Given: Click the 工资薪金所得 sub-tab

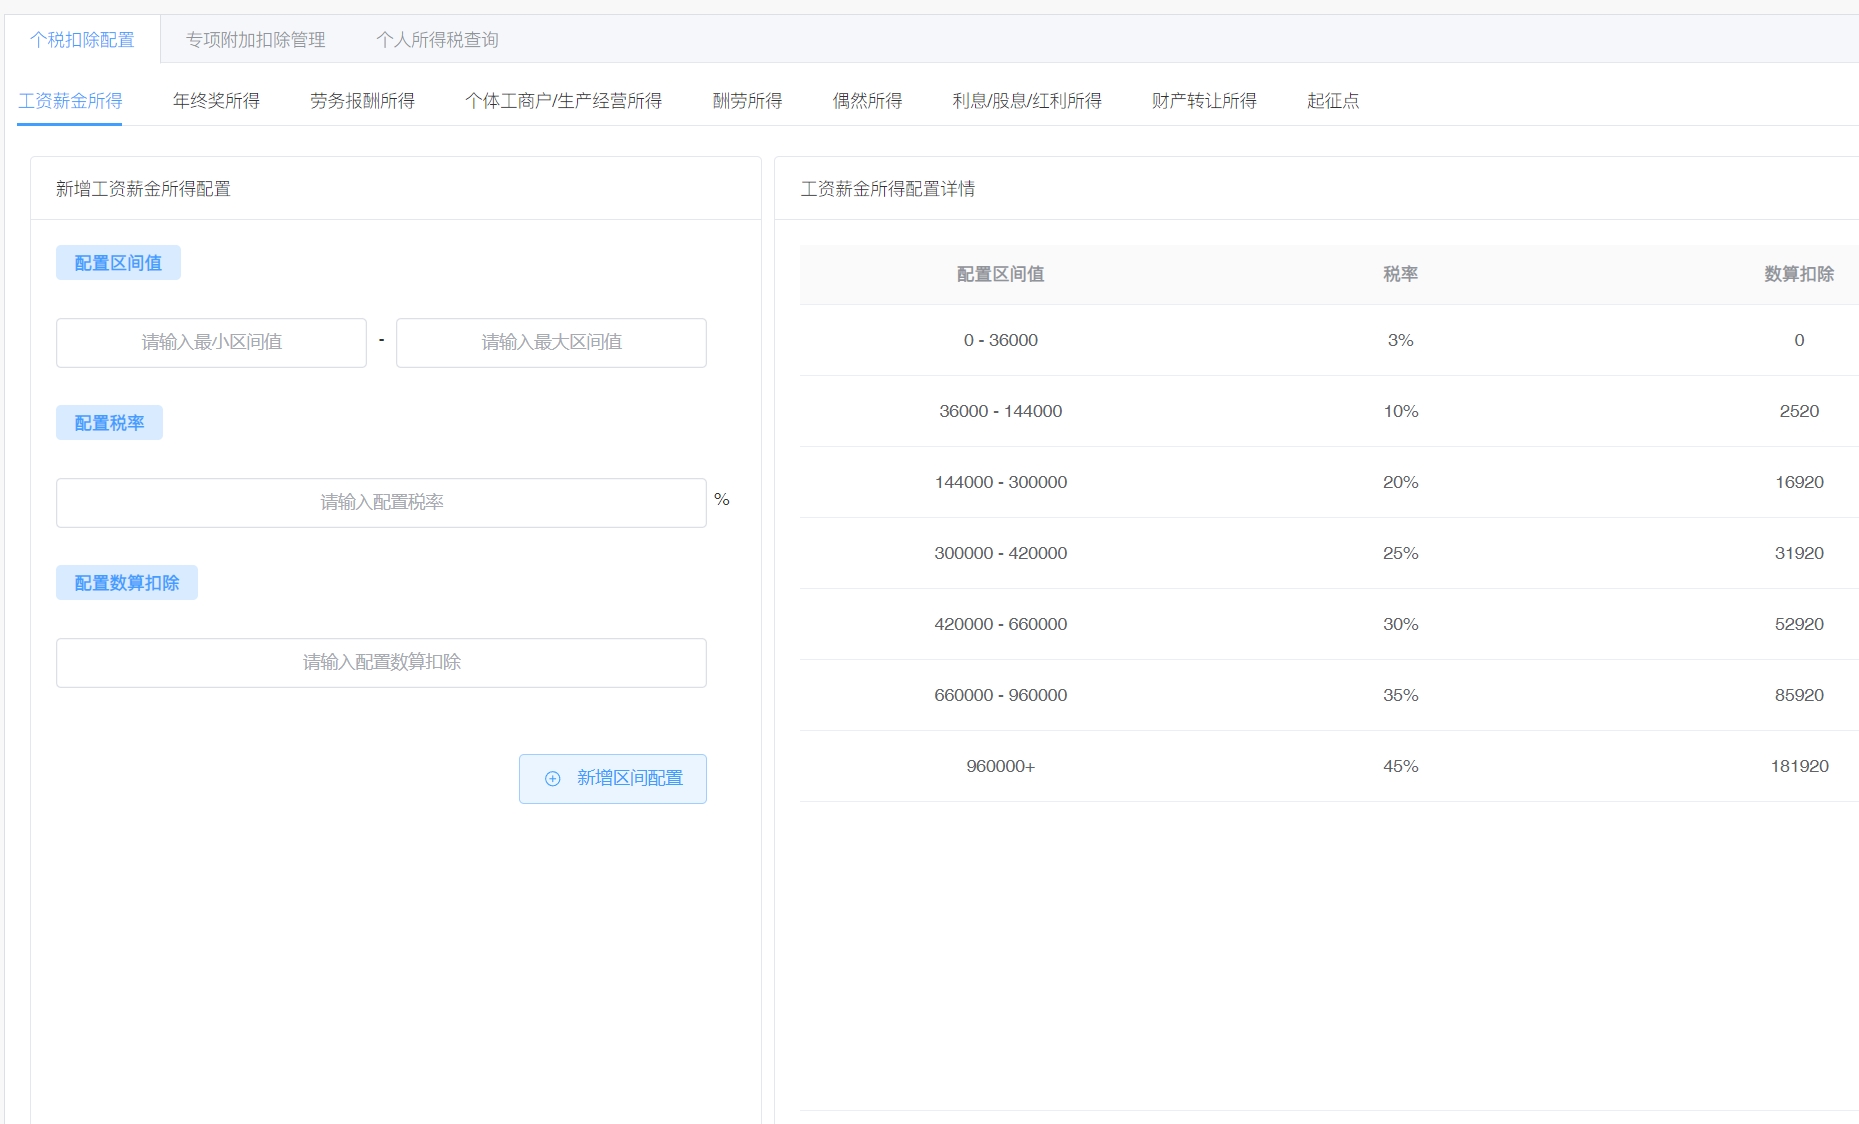Looking at the screenshot, I should 70,101.
